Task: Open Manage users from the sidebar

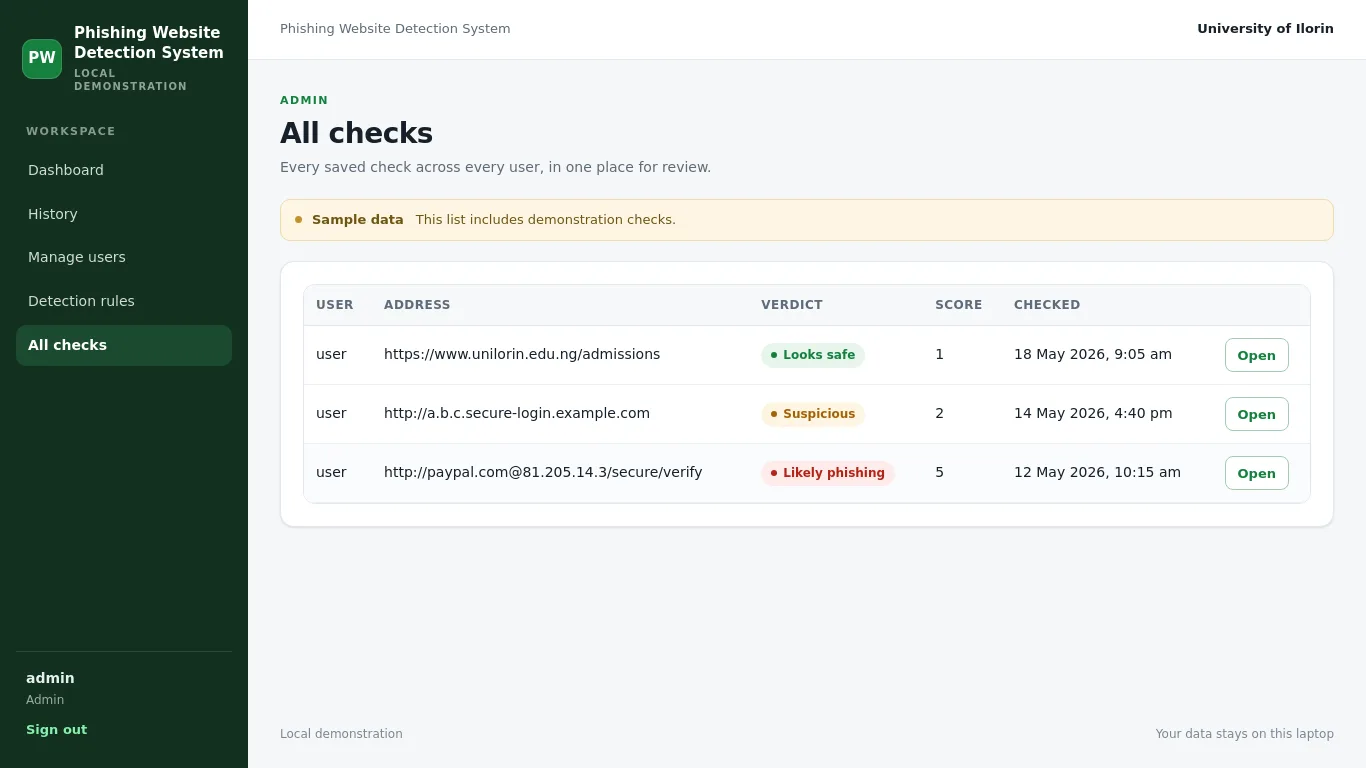Action: (x=124, y=257)
